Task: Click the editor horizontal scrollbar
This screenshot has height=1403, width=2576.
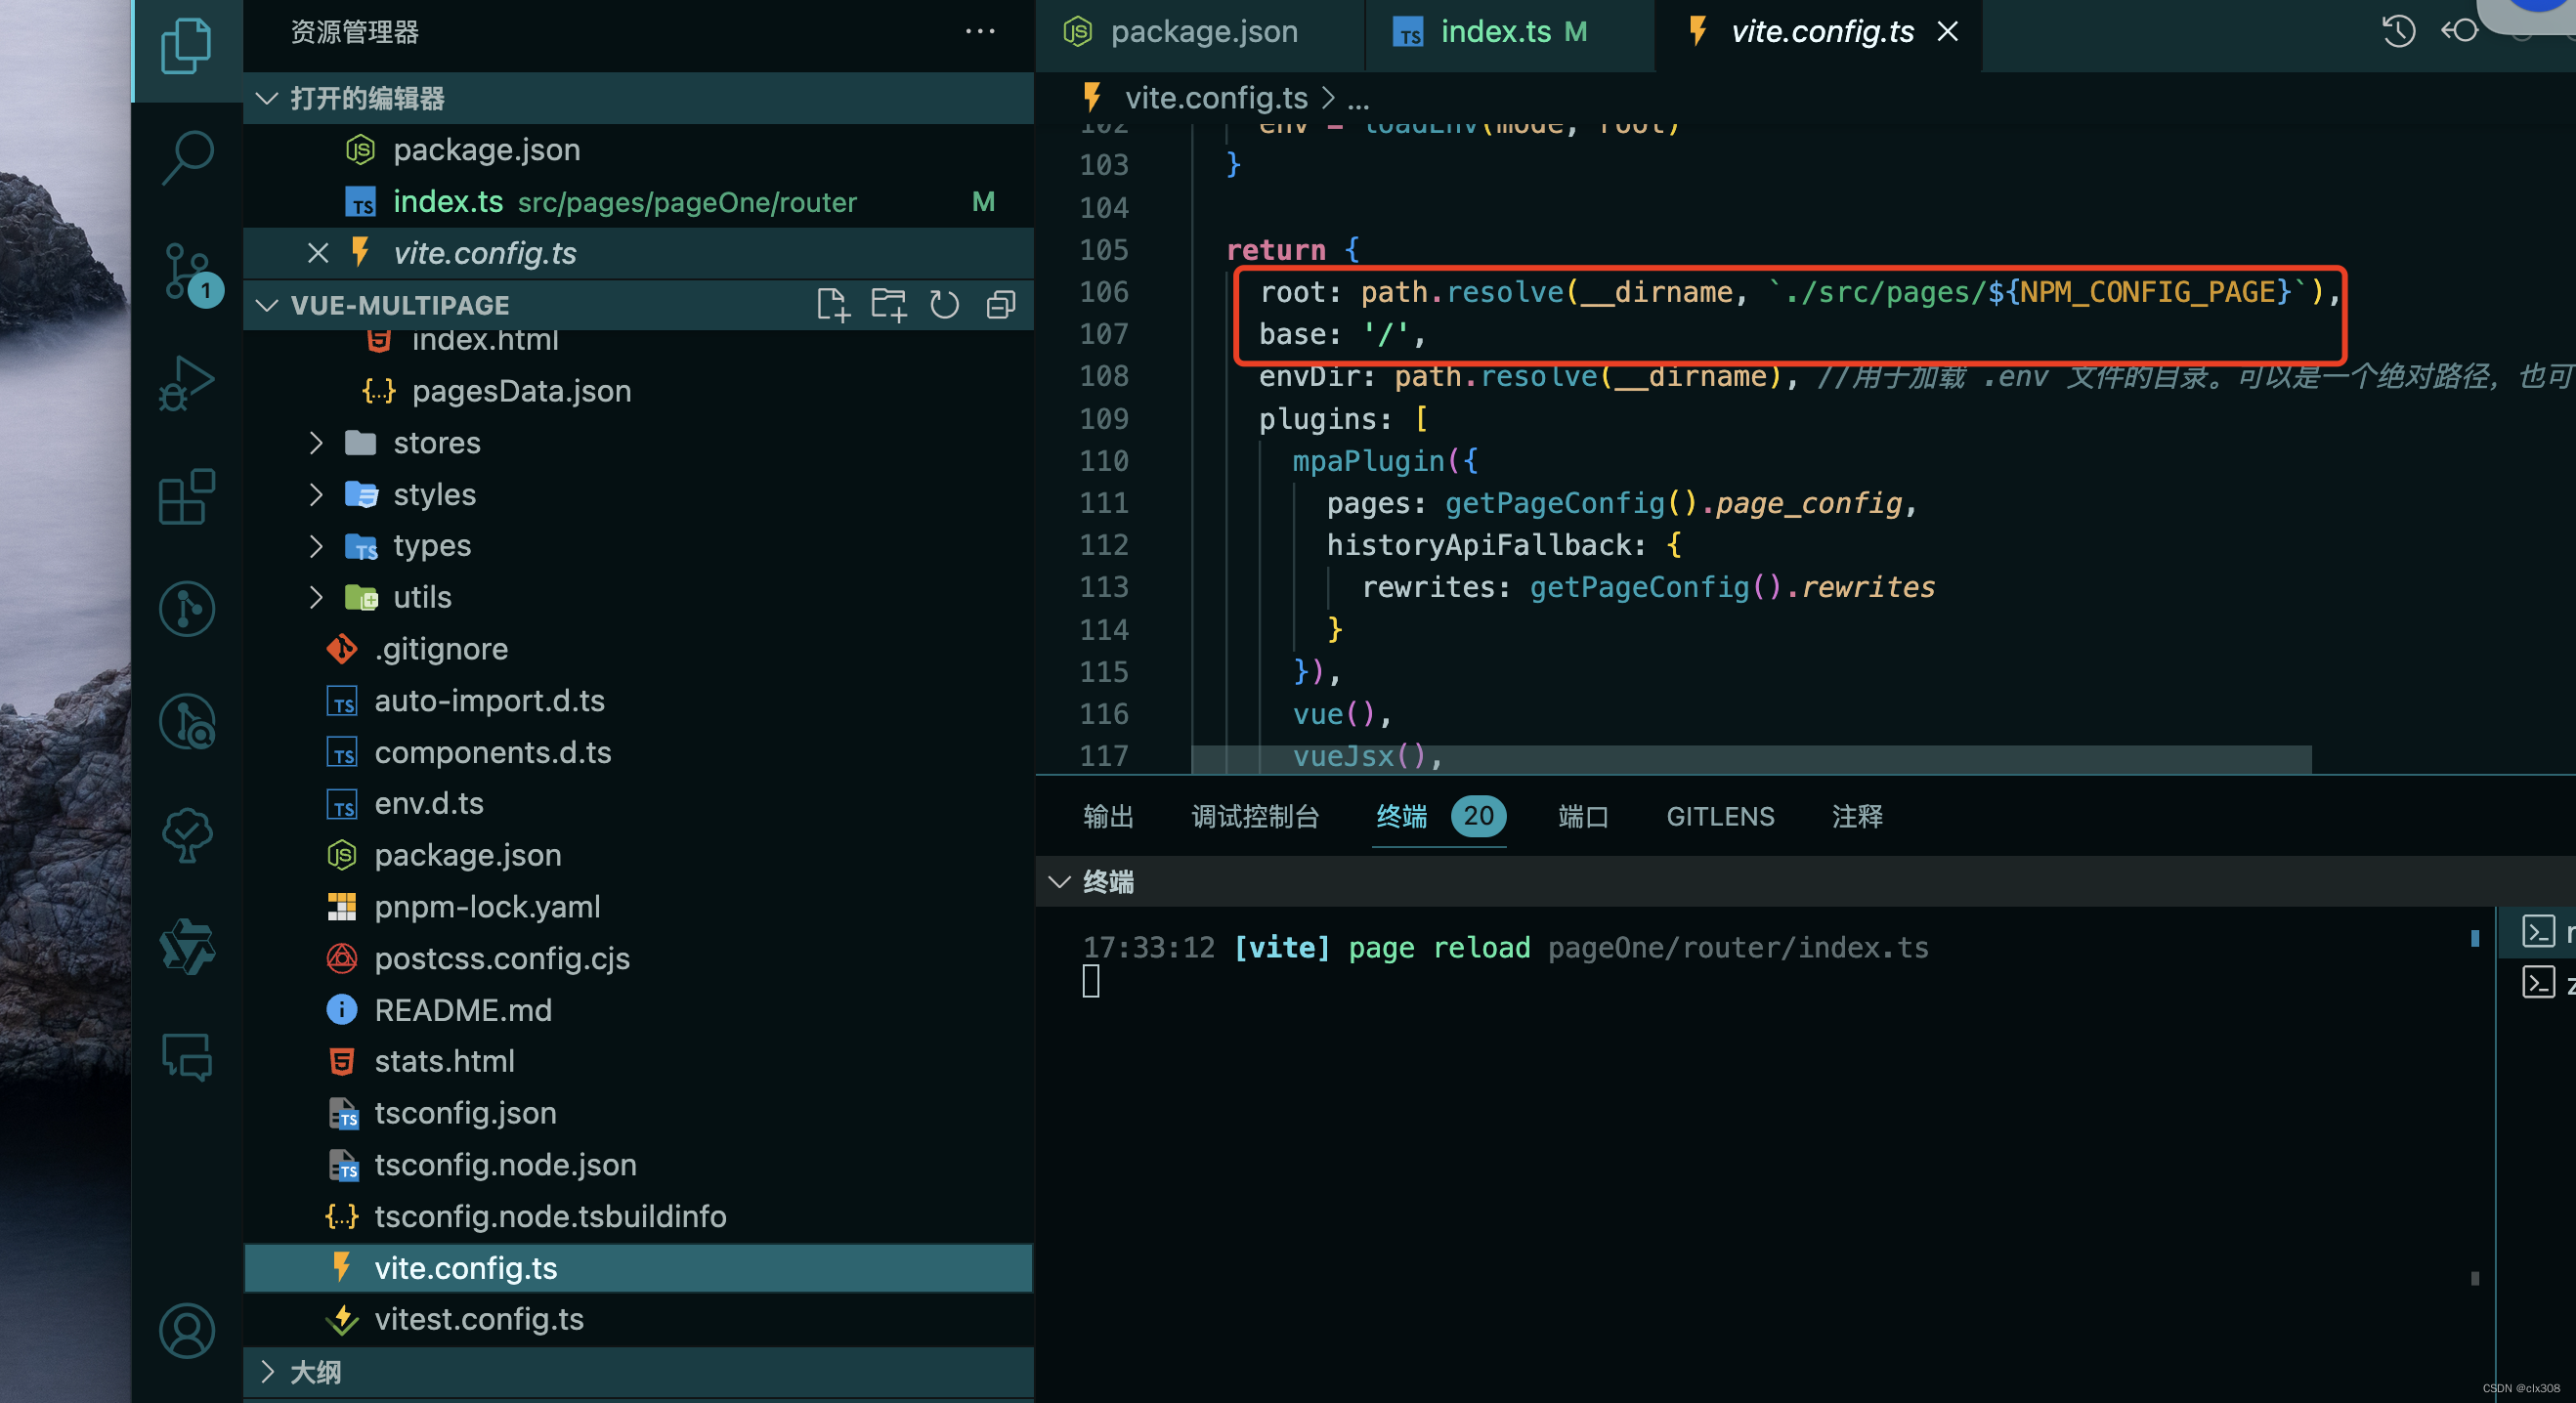Action: [1750, 759]
